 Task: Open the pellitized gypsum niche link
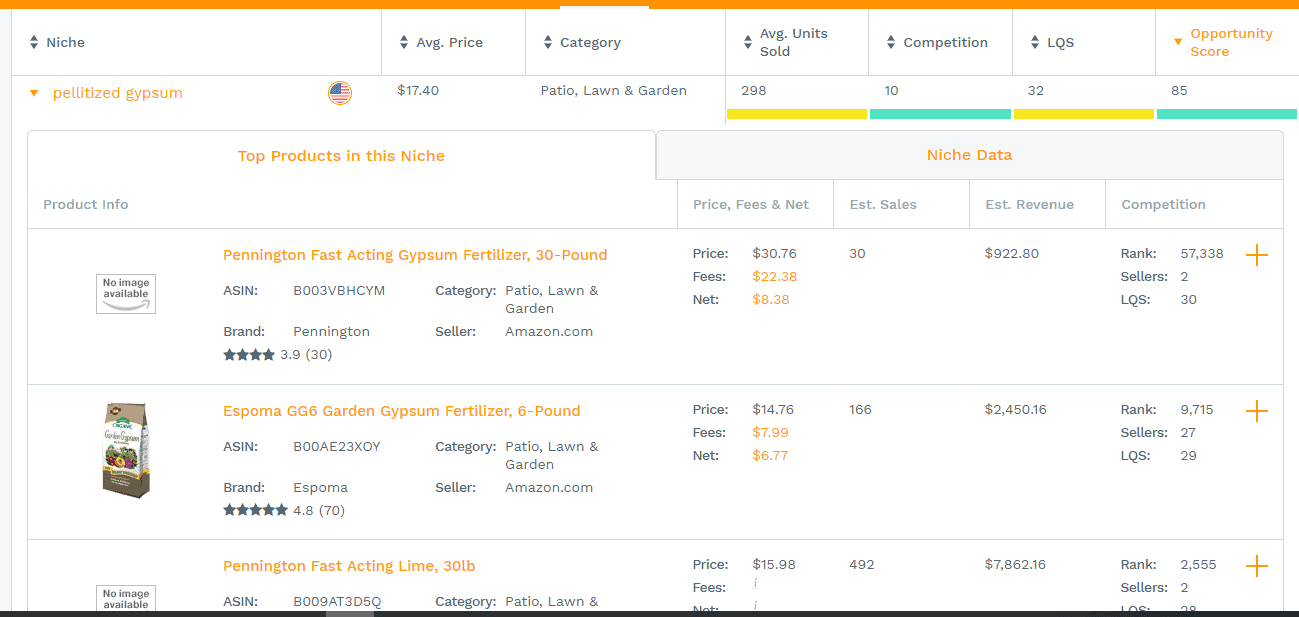click(x=118, y=93)
